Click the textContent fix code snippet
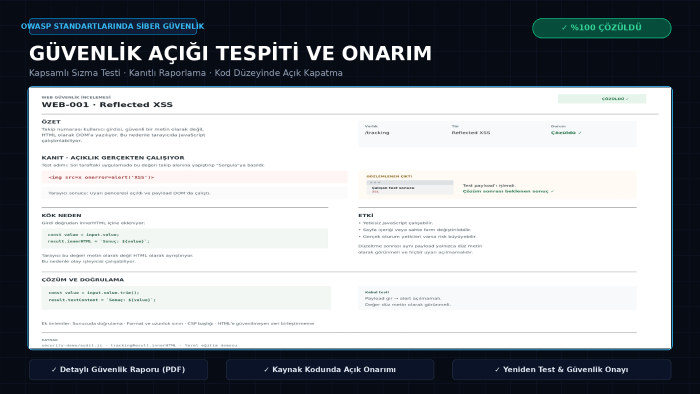 tap(186, 298)
